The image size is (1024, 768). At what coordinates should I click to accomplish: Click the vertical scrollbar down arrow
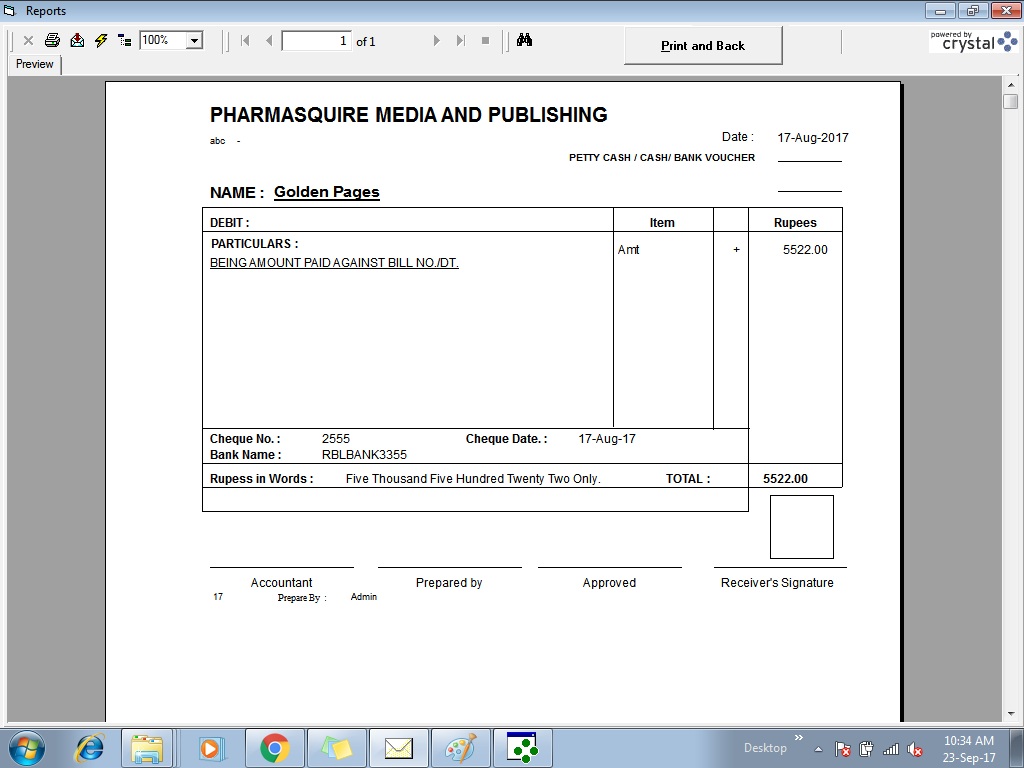(1010, 714)
